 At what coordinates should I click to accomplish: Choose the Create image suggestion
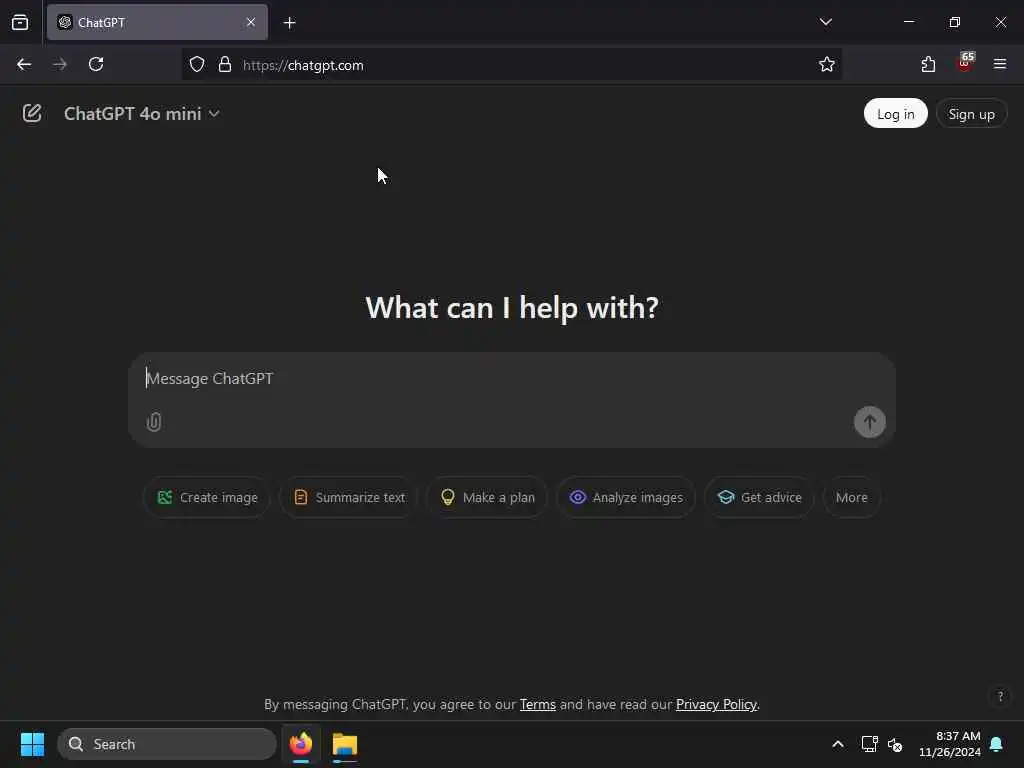(x=207, y=498)
